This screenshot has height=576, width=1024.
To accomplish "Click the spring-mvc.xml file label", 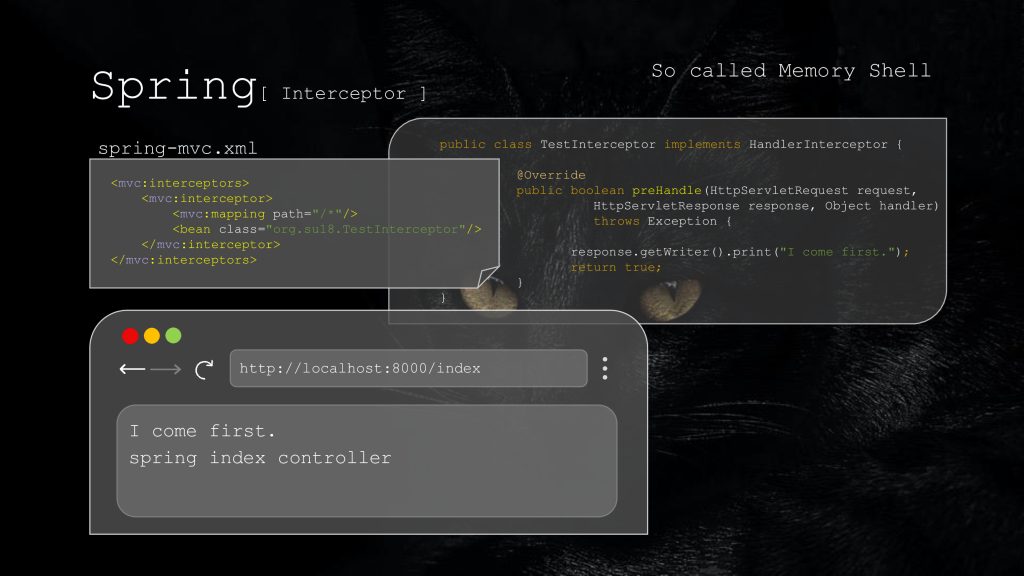I will pos(178,149).
